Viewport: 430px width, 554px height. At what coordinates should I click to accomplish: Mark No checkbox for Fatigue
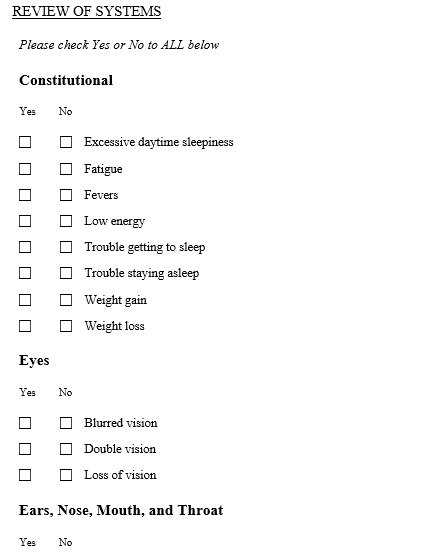click(66, 169)
